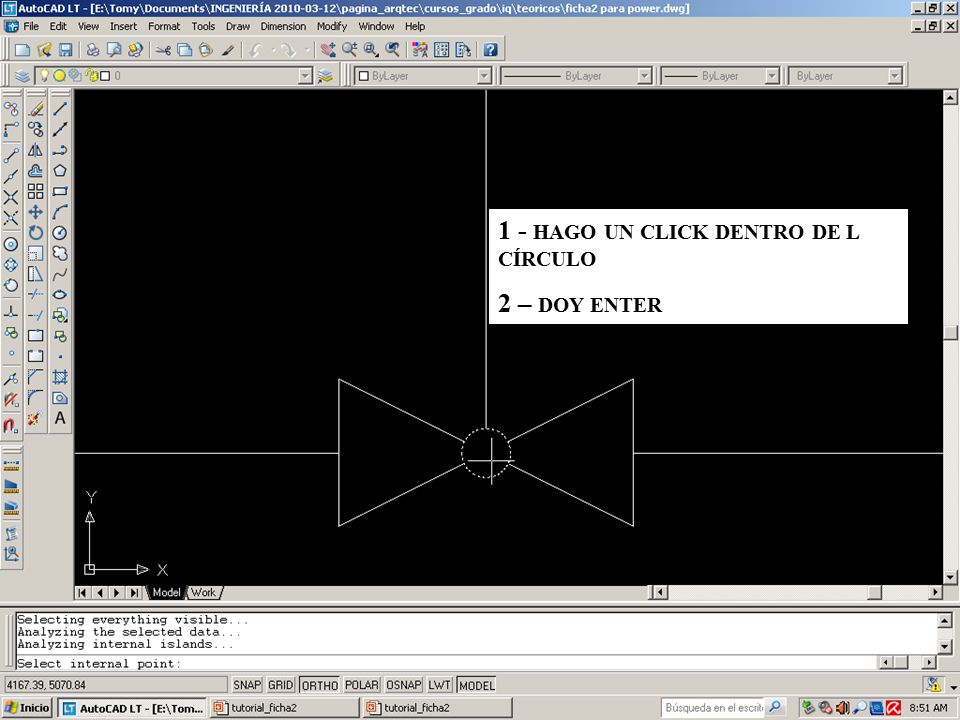Select the Hatch tool

(60, 377)
